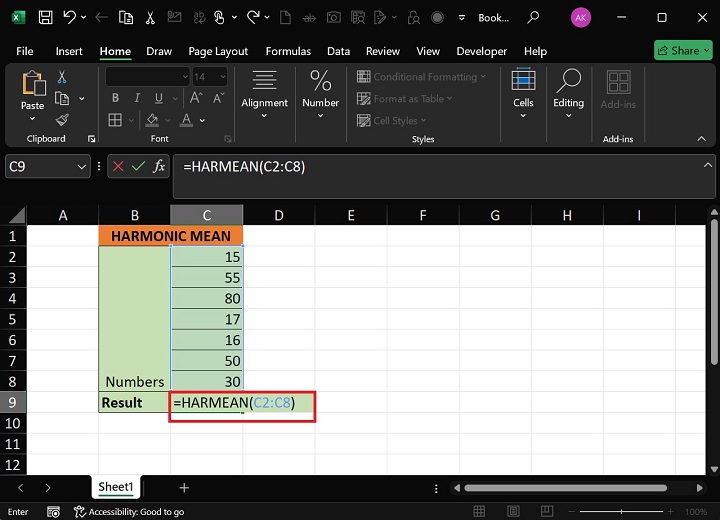720x520 pixels.
Task: Click the Cut scissors icon in title bar
Action: (x=150, y=17)
